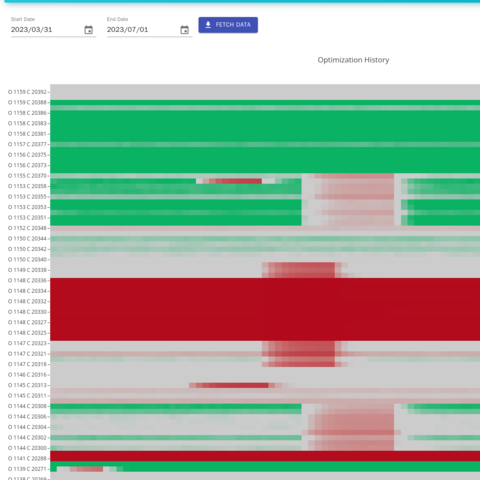Open the End Date calendar picker icon
The height and width of the screenshot is (480, 480).
[184, 30]
